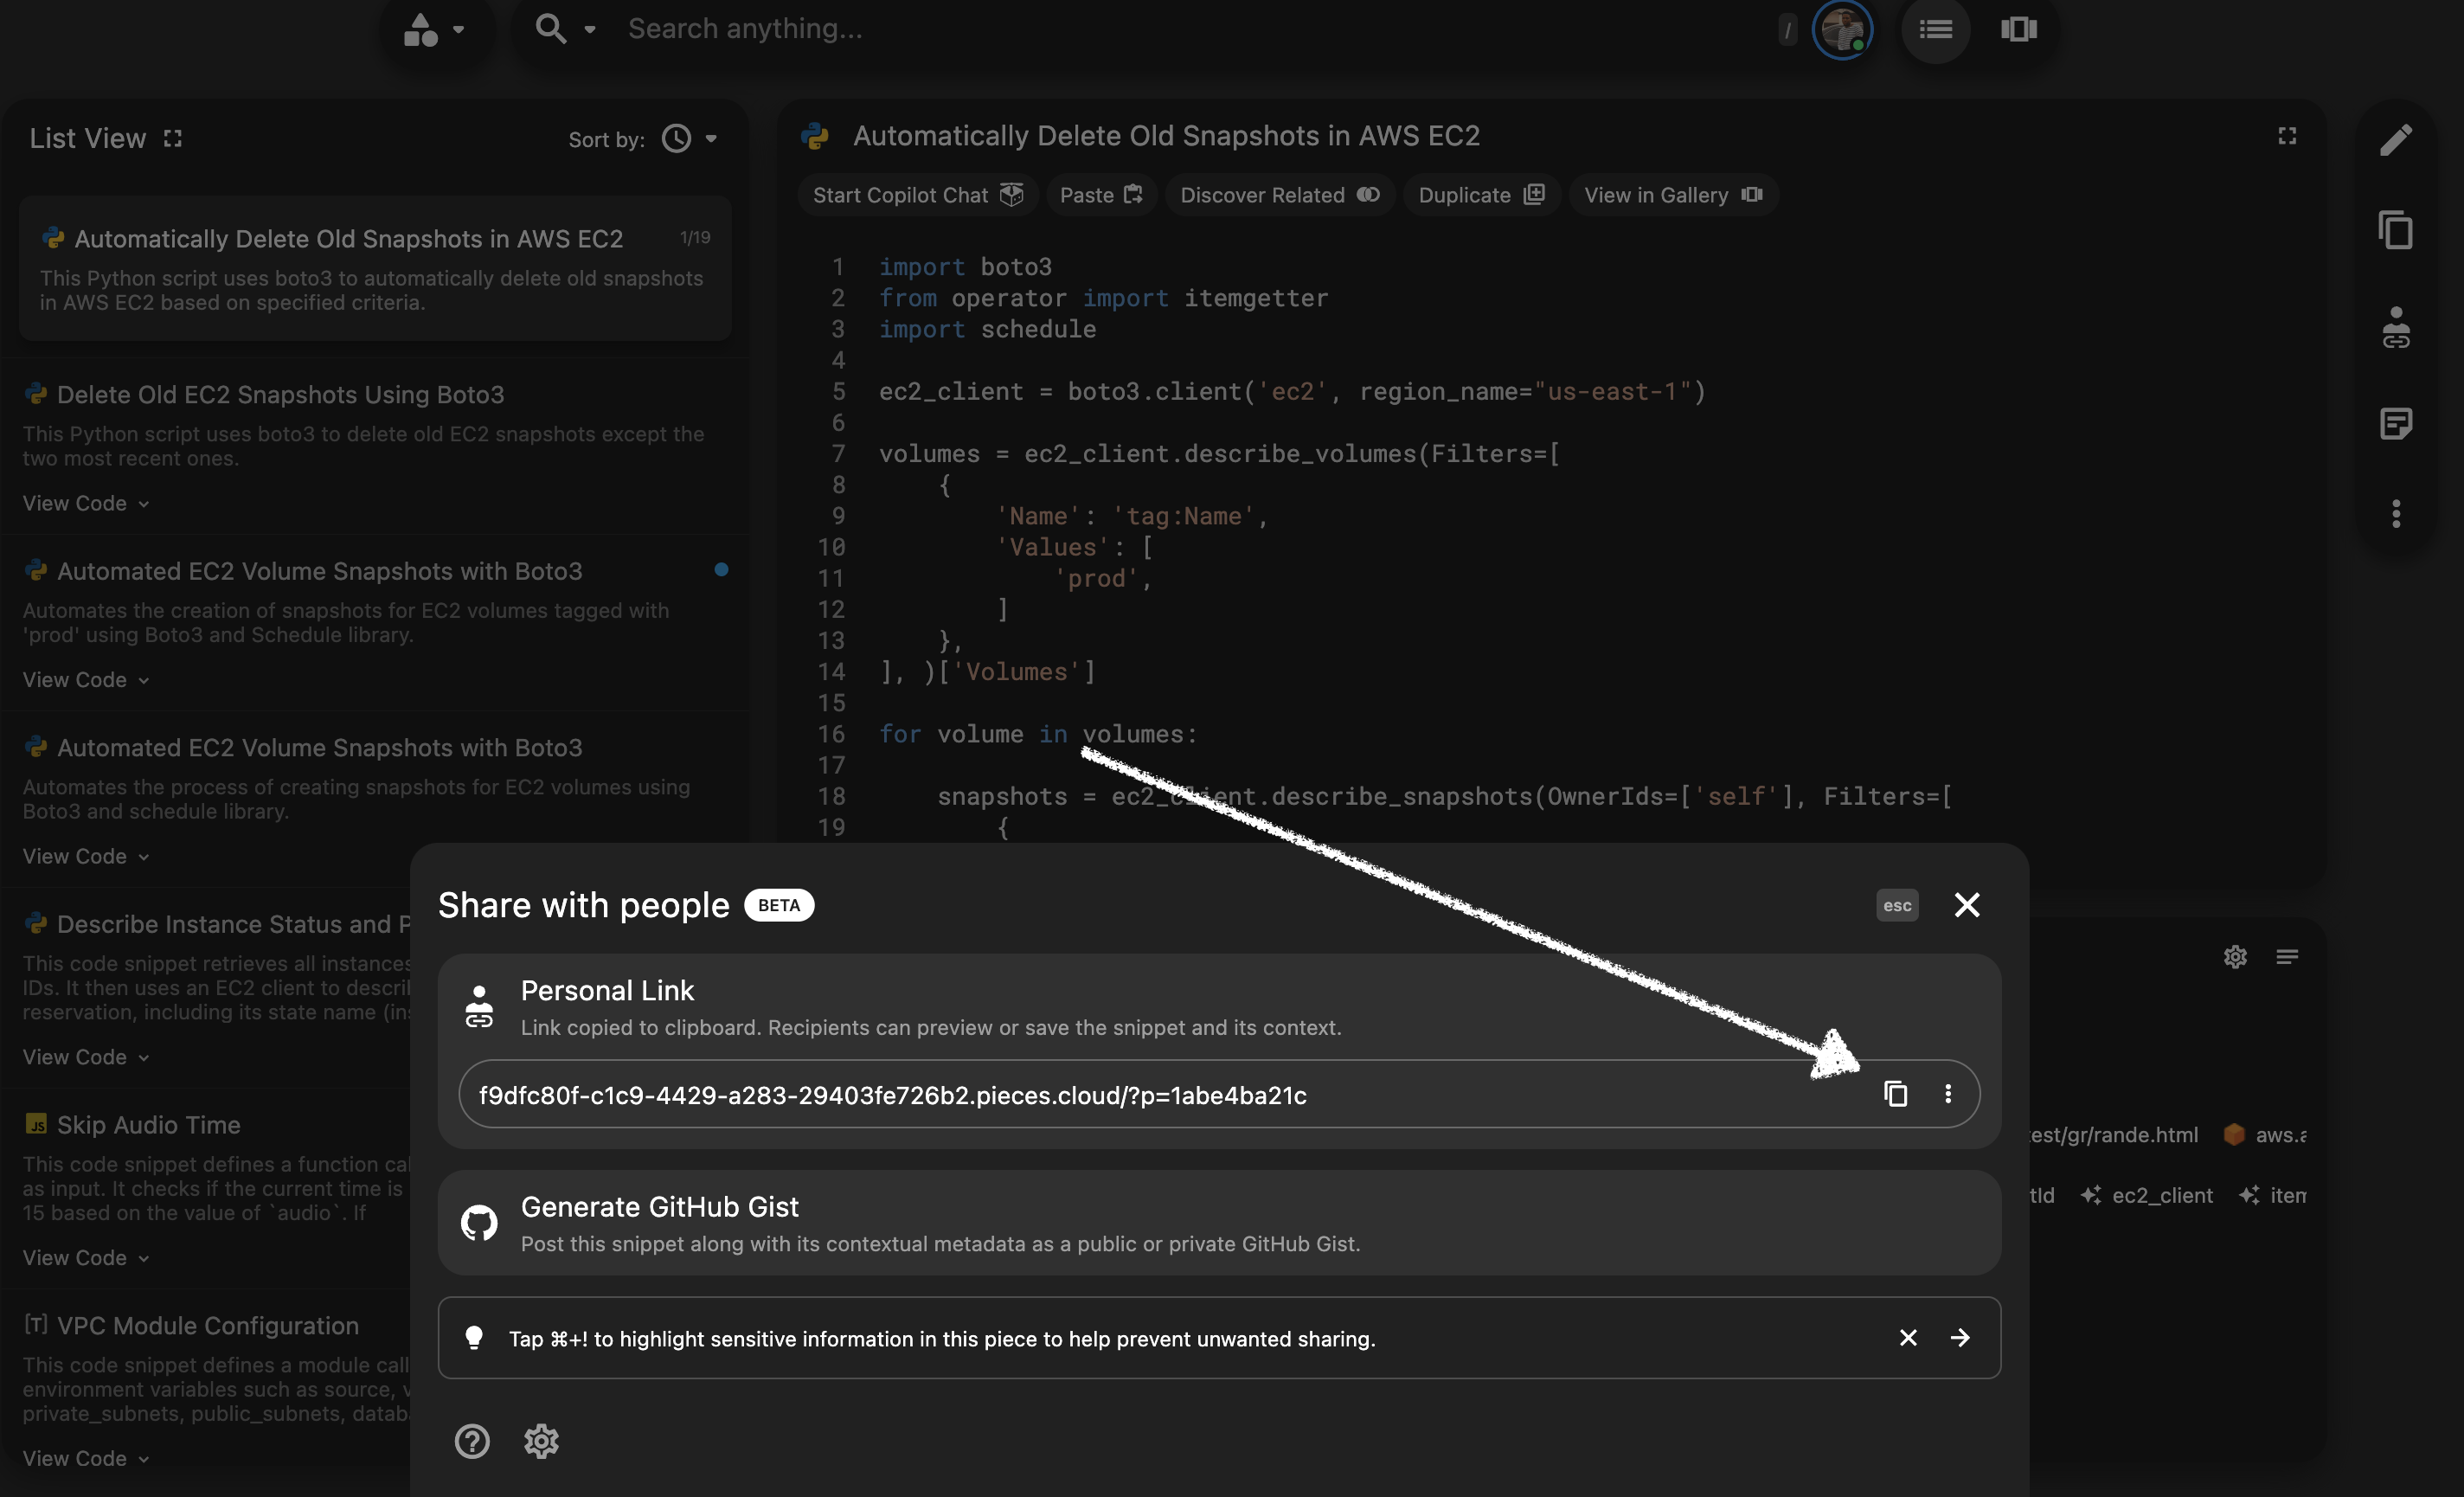2464x1497 pixels.
Task: Copy the personal link to clipboard
Action: coord(1895,1094)
